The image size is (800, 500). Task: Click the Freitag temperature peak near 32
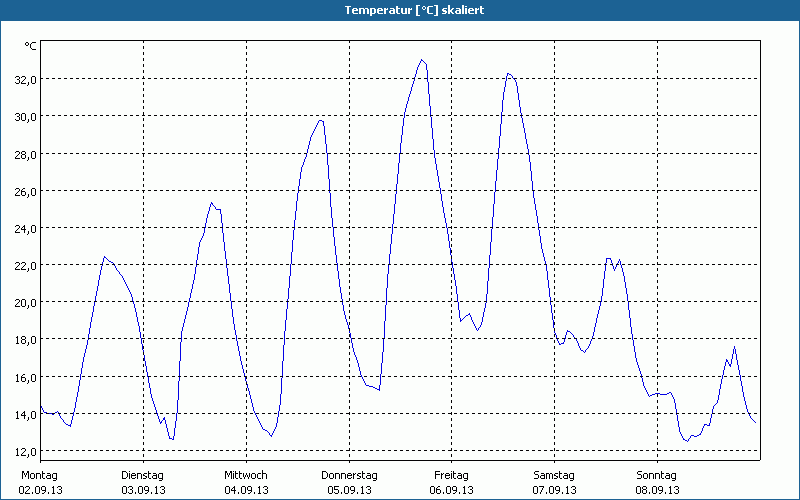point(508,73)
